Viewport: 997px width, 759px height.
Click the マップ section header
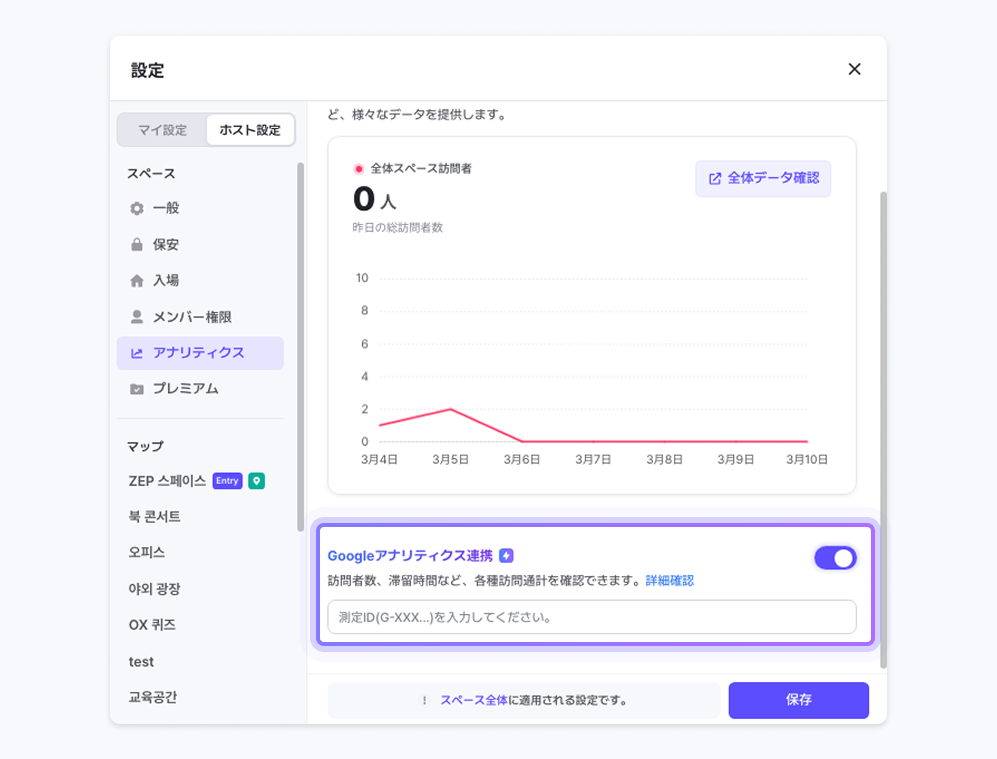[x=145, y=447]
